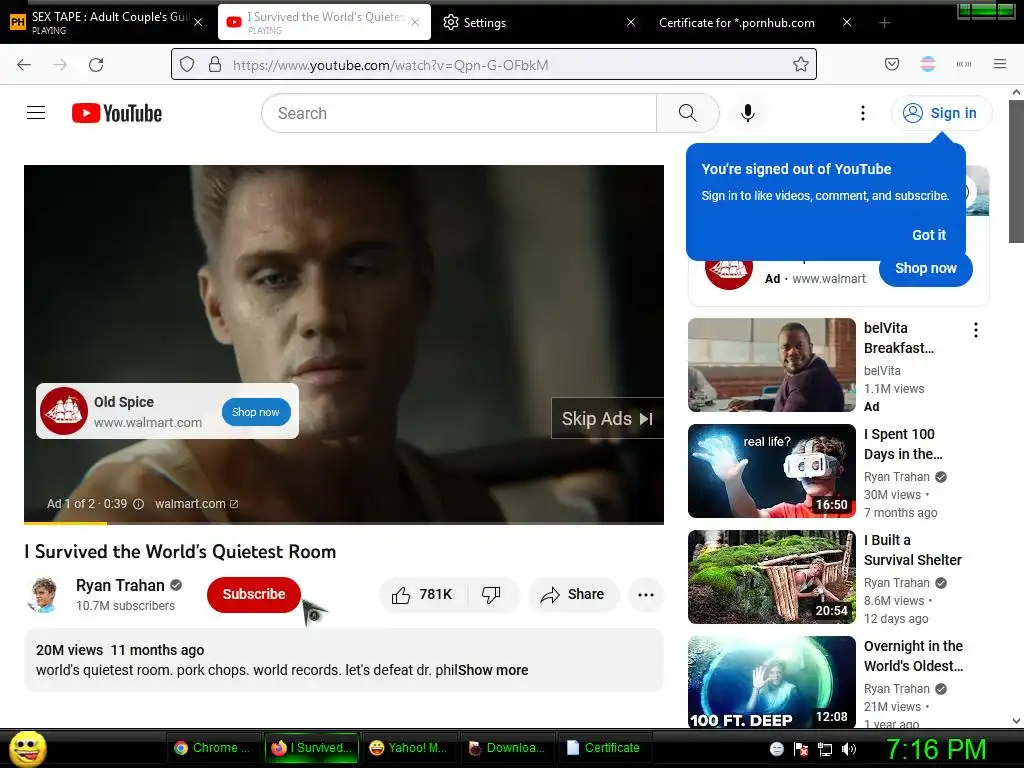
Task: Open a new browser tab
Action: pos(884,23)
